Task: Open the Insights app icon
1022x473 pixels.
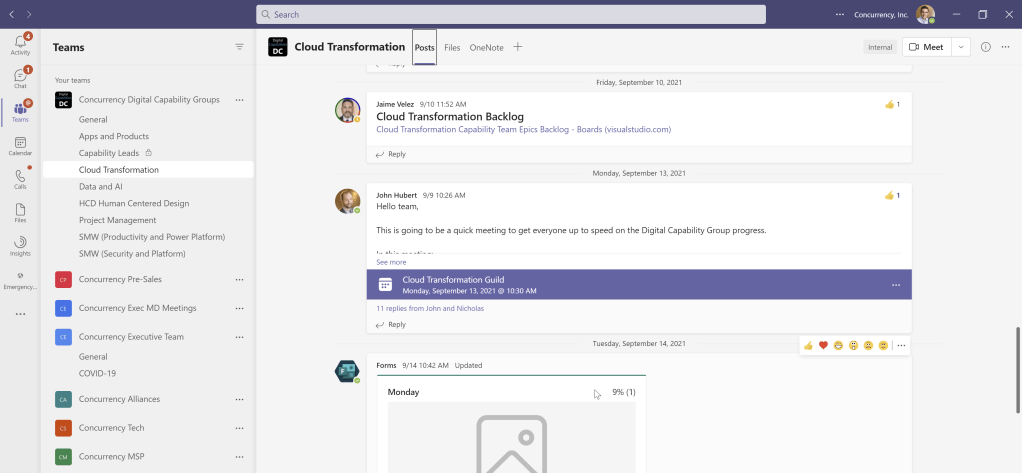Action: (20, 245)
